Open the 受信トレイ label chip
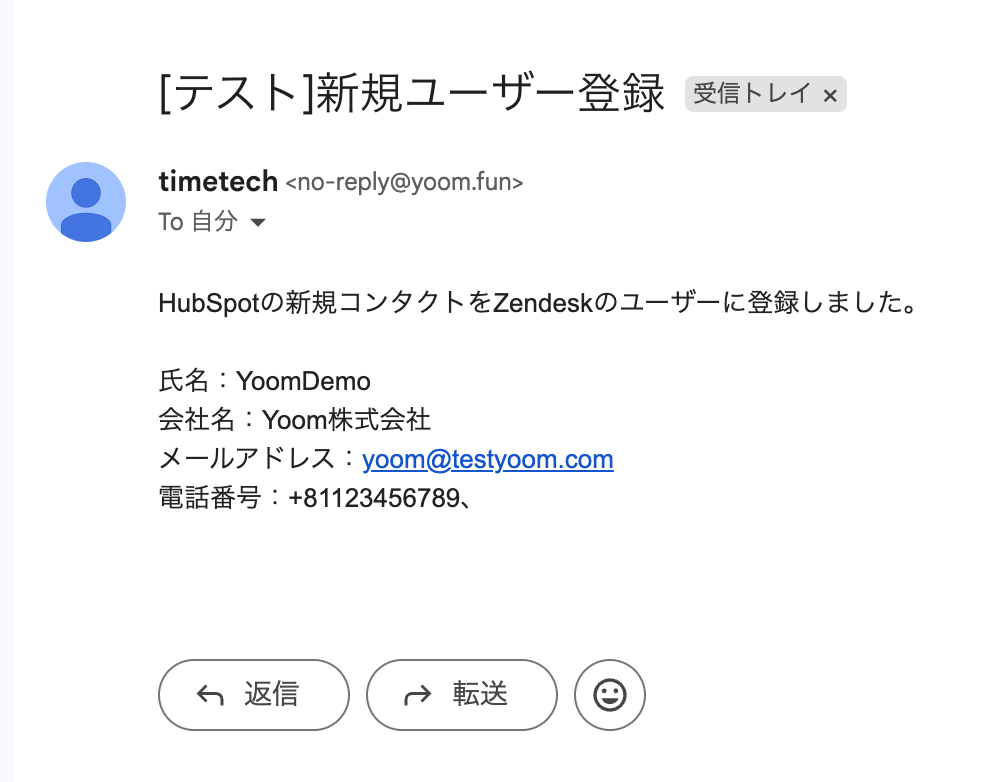This screenshot has height=782, width=1006. [x=752, y=94]
